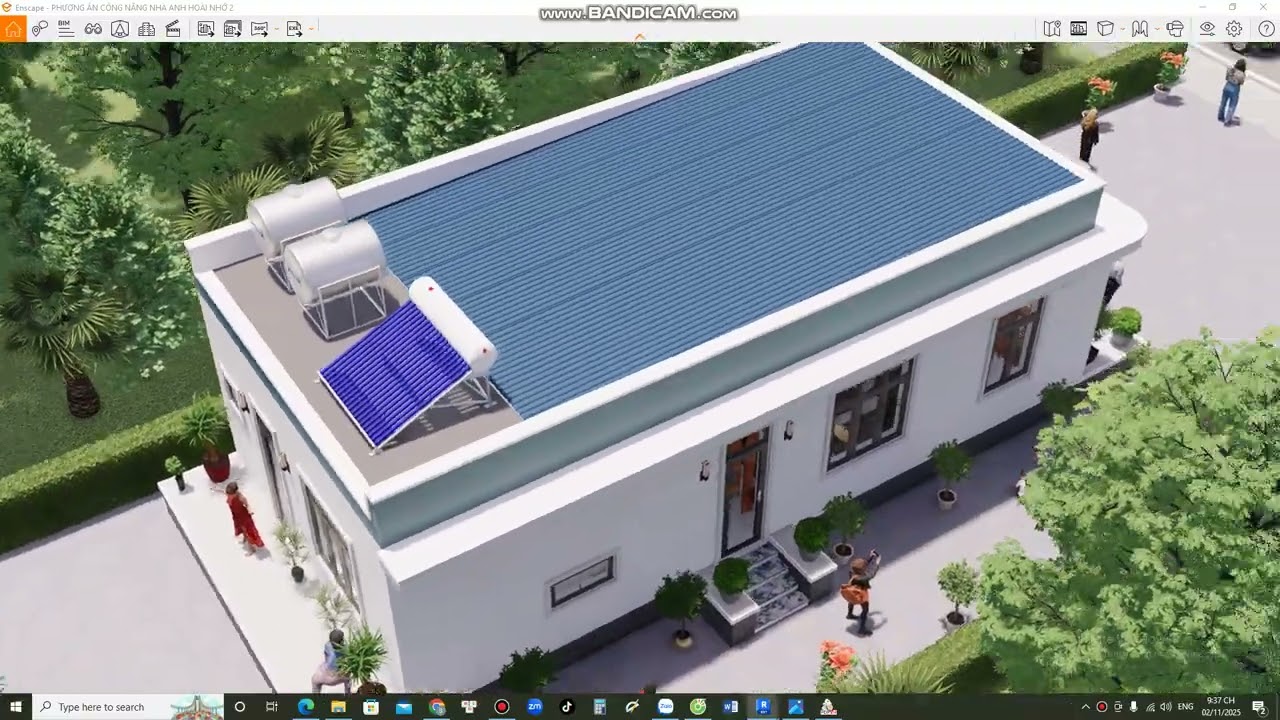The image size is (1280, 720).
Task: Click the EXE standalone export icon
Action: pos(294,29)
